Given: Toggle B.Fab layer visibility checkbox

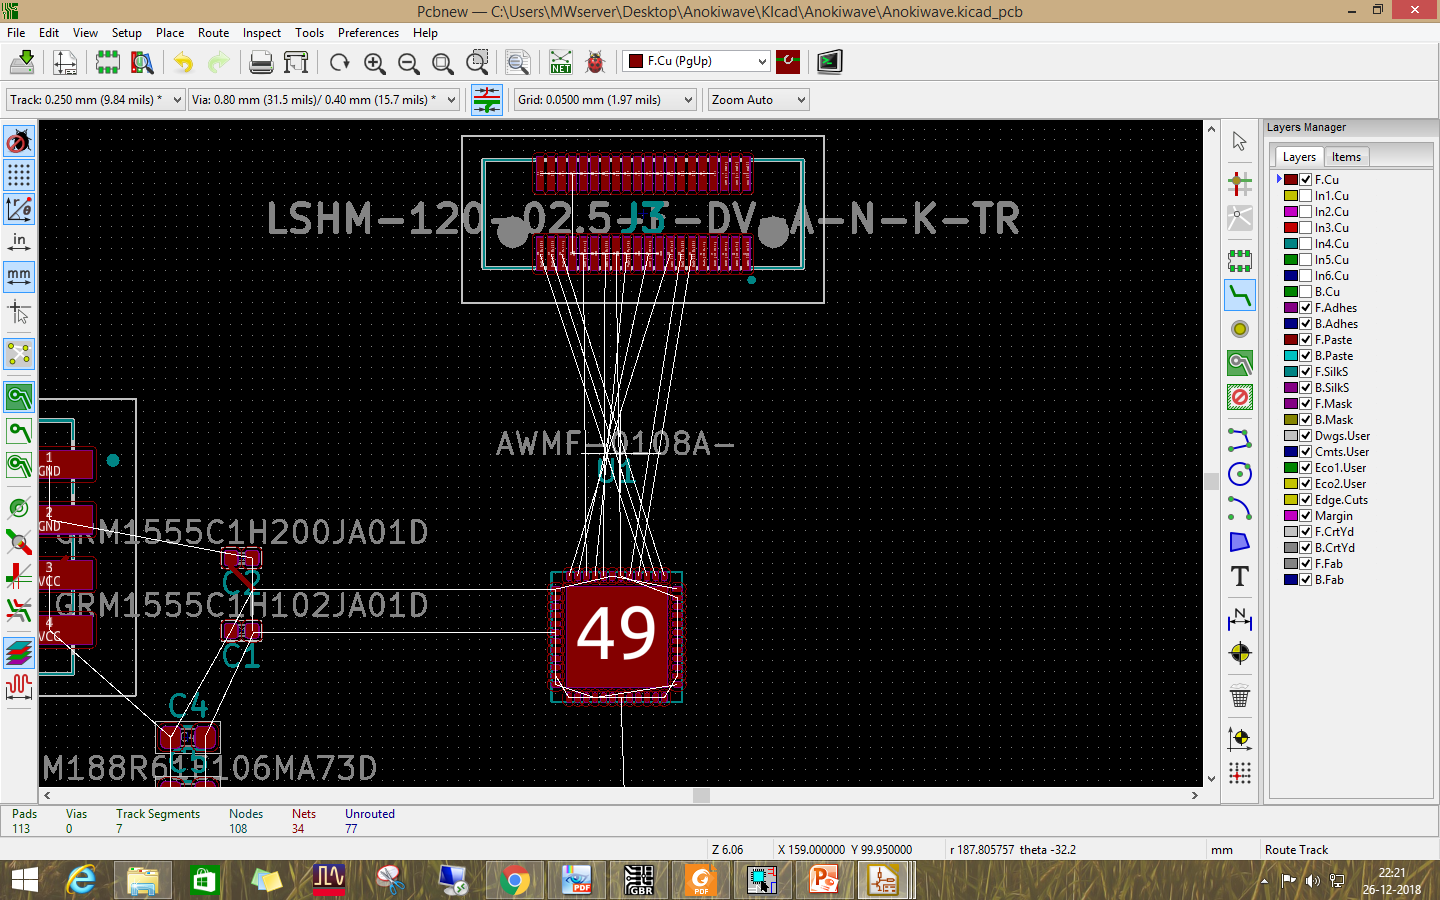Looking at the screenshot, I should point(1306,580).
